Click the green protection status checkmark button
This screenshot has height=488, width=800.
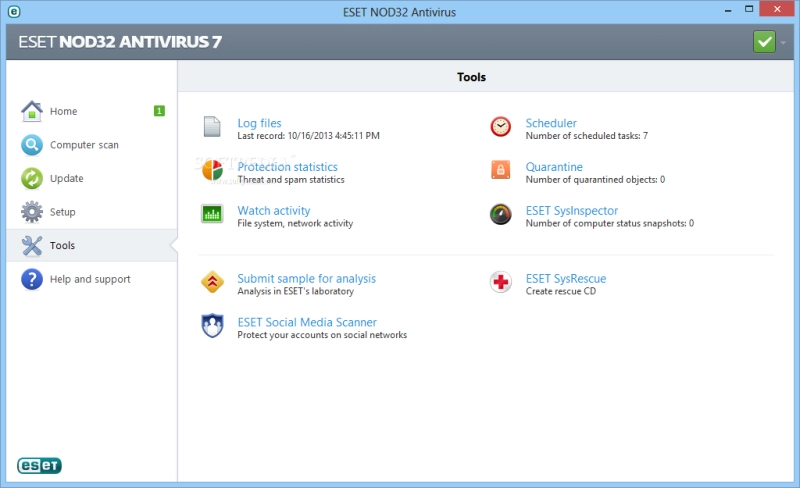764,42
